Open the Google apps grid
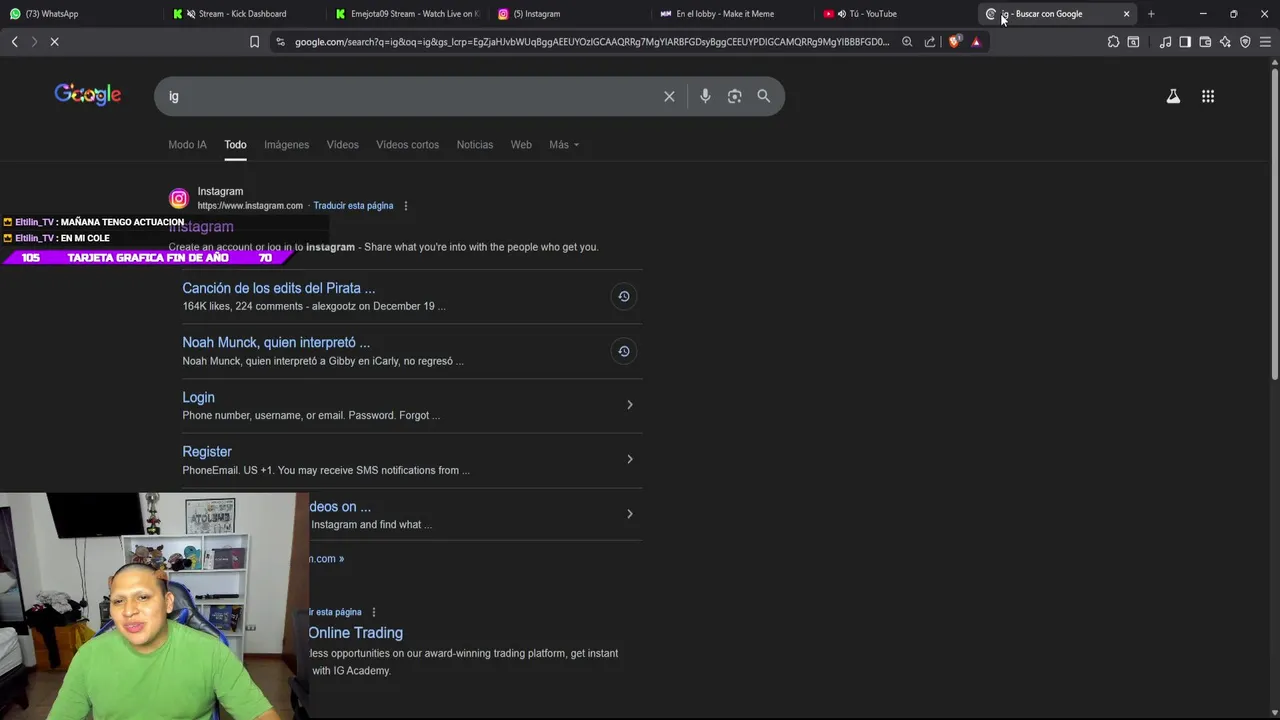This screenshot has height=720, width=1280. pyautogui.click(x=1208, y=96)
